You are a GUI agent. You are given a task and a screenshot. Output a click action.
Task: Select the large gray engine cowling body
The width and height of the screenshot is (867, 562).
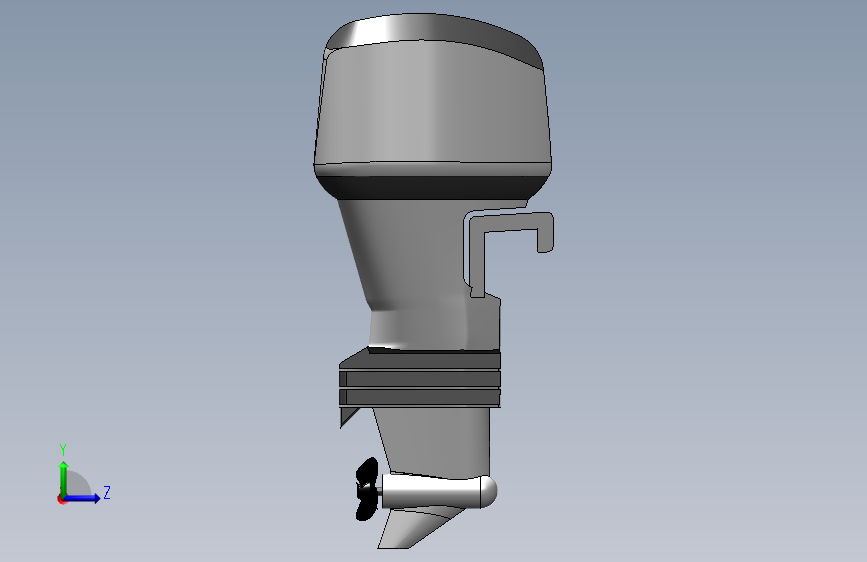(432, 106)
